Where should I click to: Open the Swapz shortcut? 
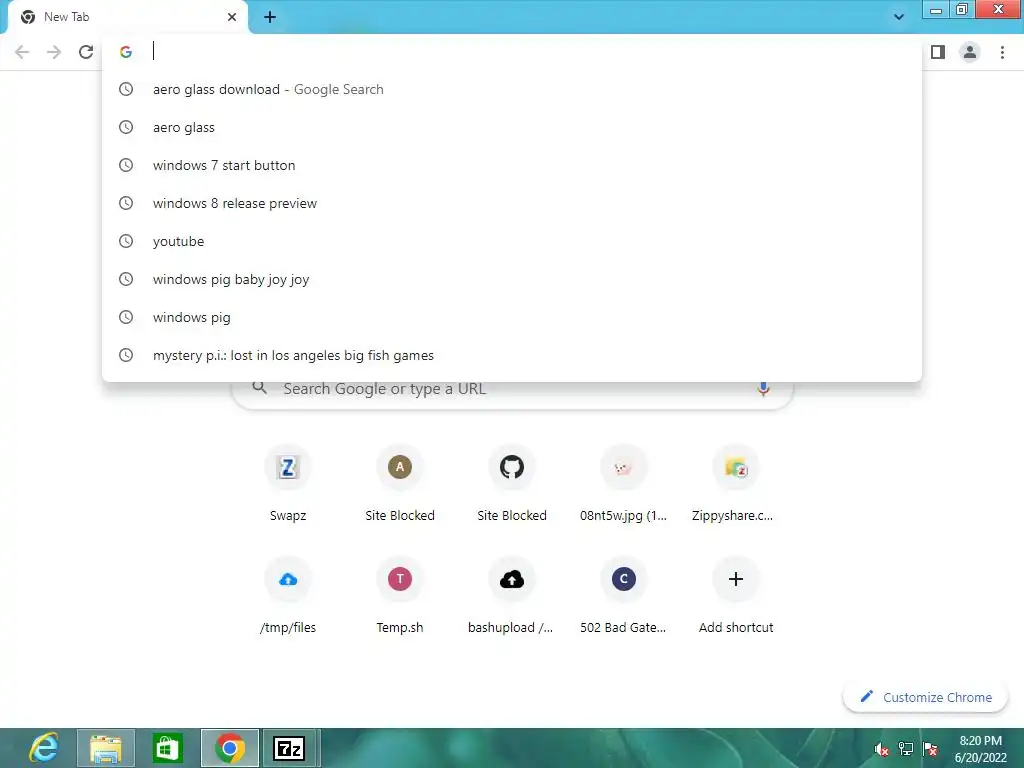click(288, 485)
